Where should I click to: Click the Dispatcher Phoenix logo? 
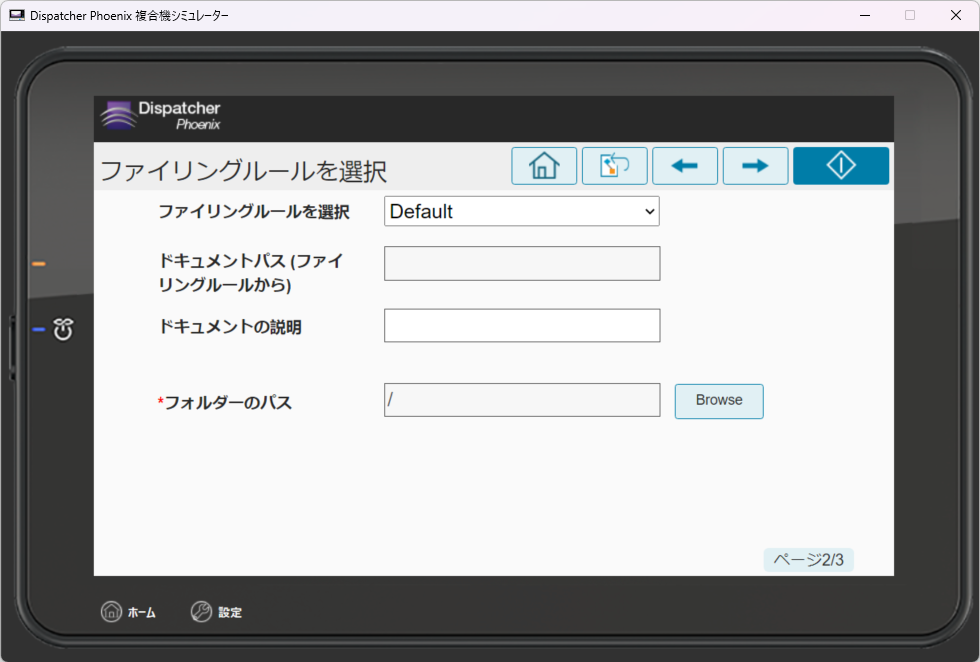(x=161, y=116)
